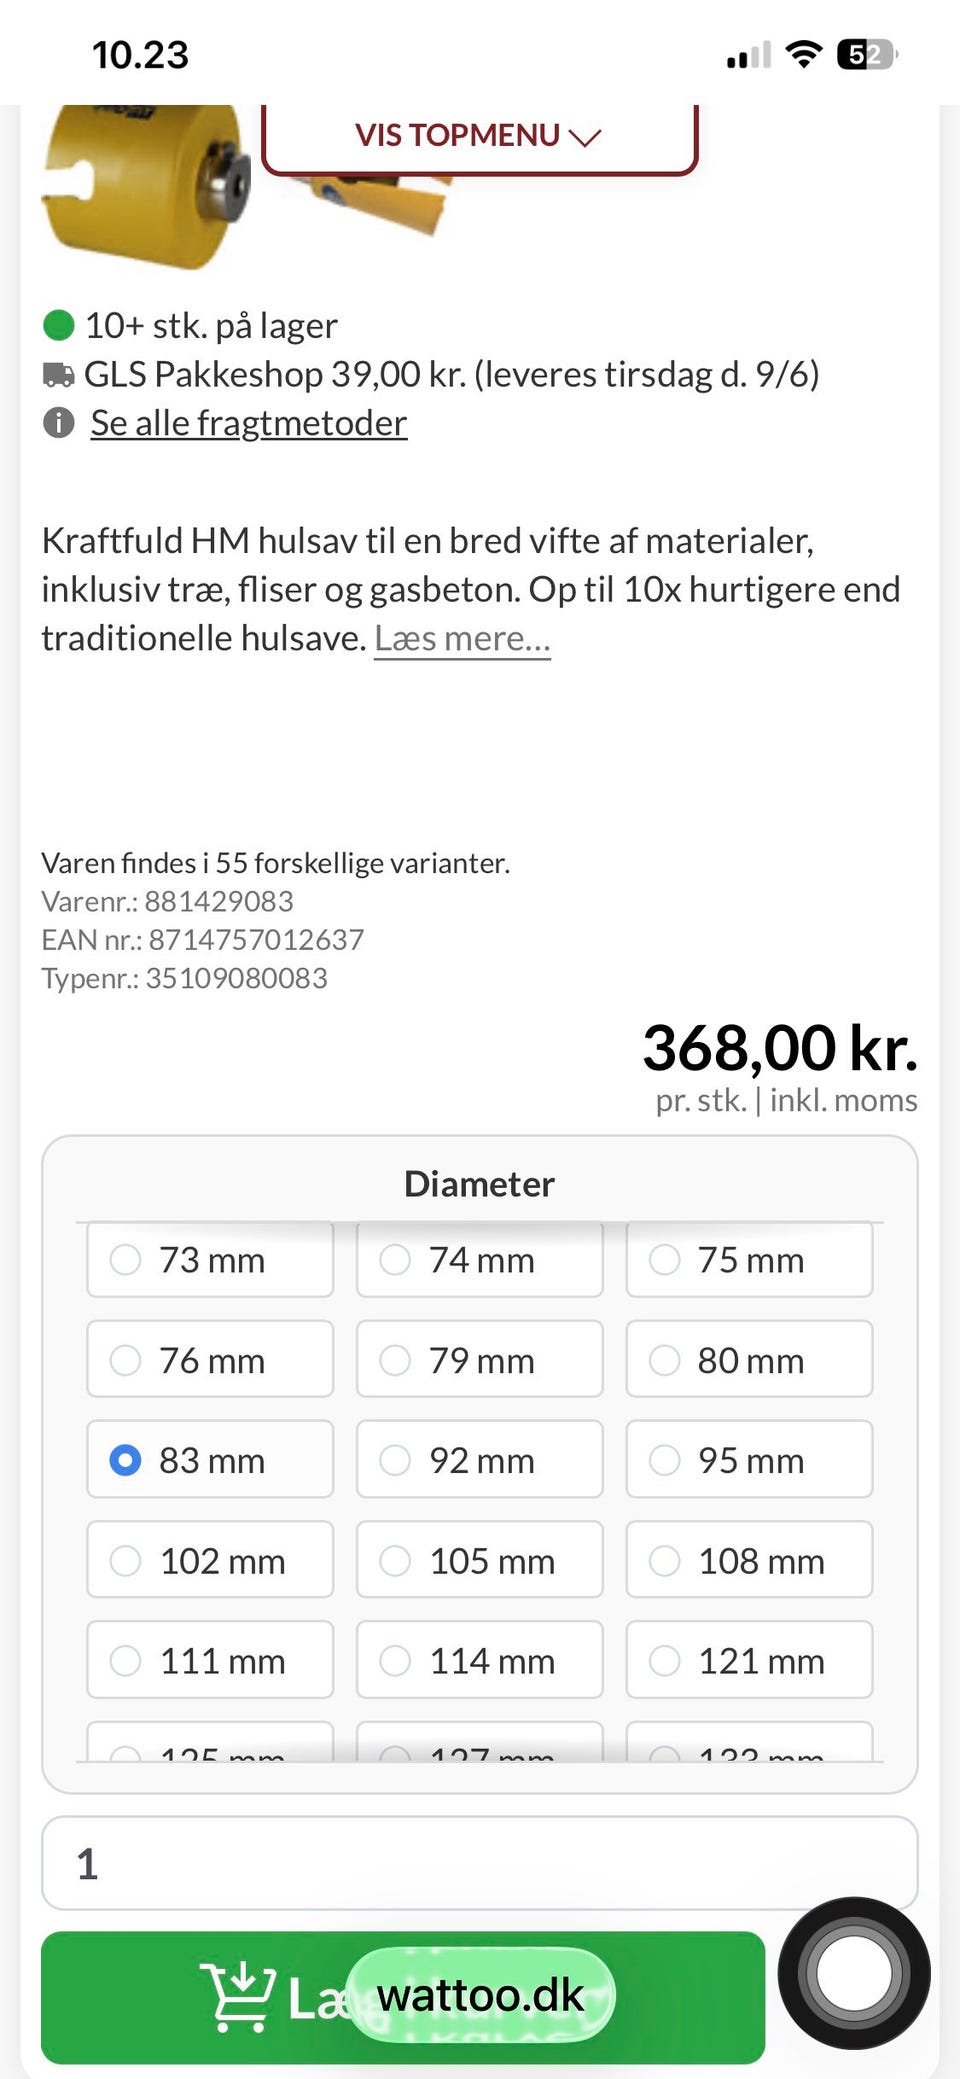Click the green add to cart button
960x2079 pixels.
403,1997
